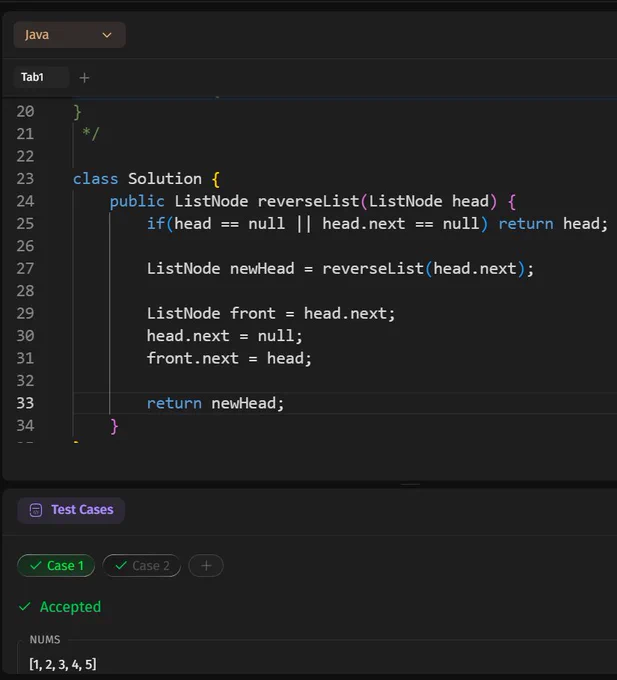
Task: Click the Test Cases icon
Action: click(36, 510)
